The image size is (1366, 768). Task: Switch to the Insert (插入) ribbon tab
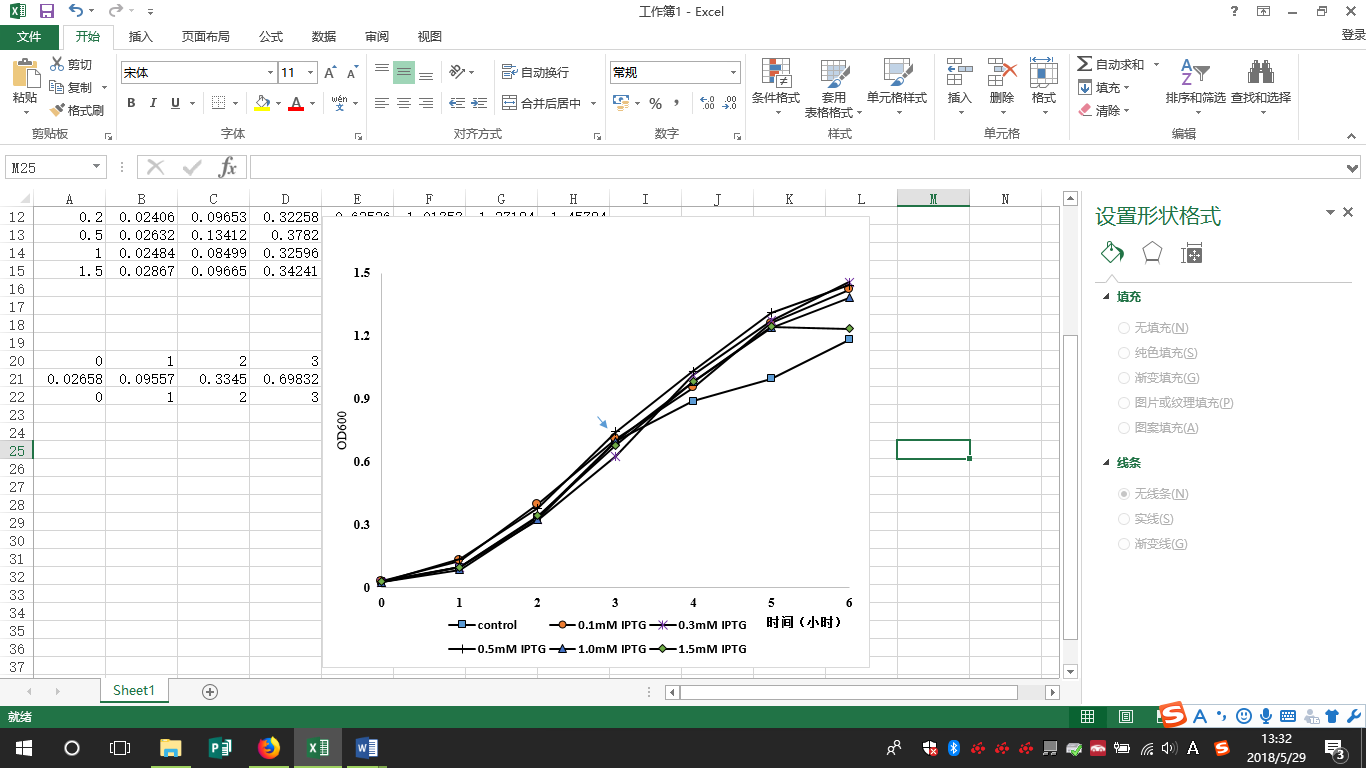click(x=141, y=37)
